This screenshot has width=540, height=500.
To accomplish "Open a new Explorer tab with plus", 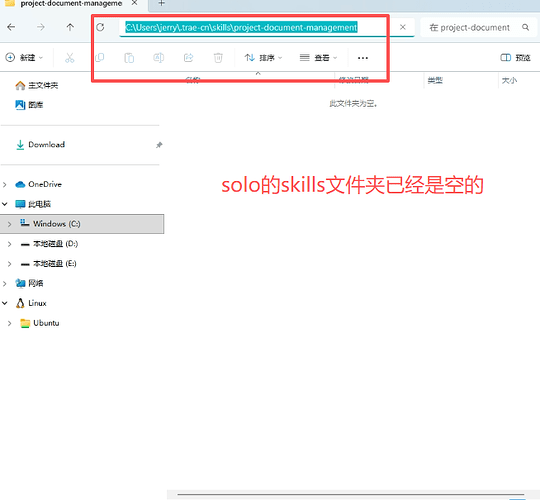I will pyautogui.click(x=162, y=3).
